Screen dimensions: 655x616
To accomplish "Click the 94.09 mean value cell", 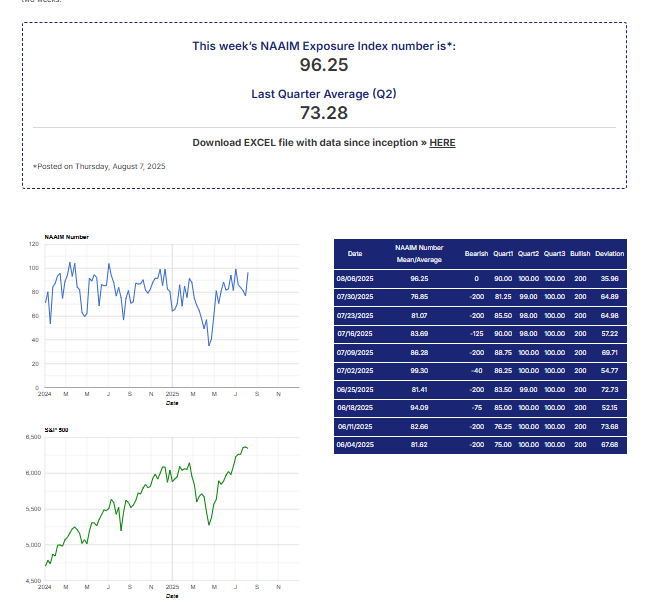I will click(x=419, y=408).
